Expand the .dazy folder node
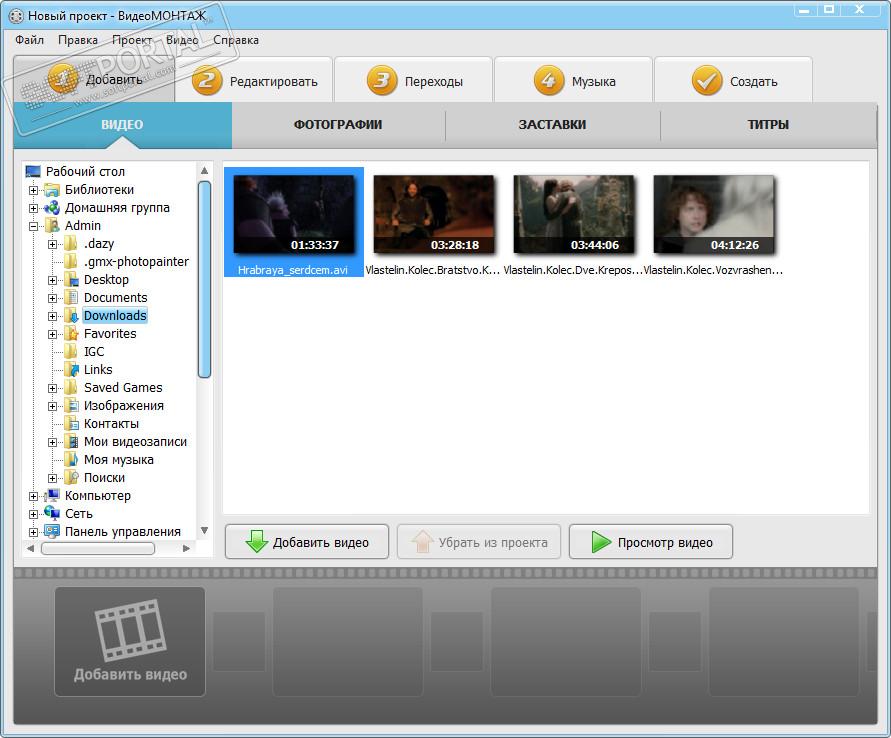Image resolution: width=891 pixels, height=738 pixels. (52, 244)
